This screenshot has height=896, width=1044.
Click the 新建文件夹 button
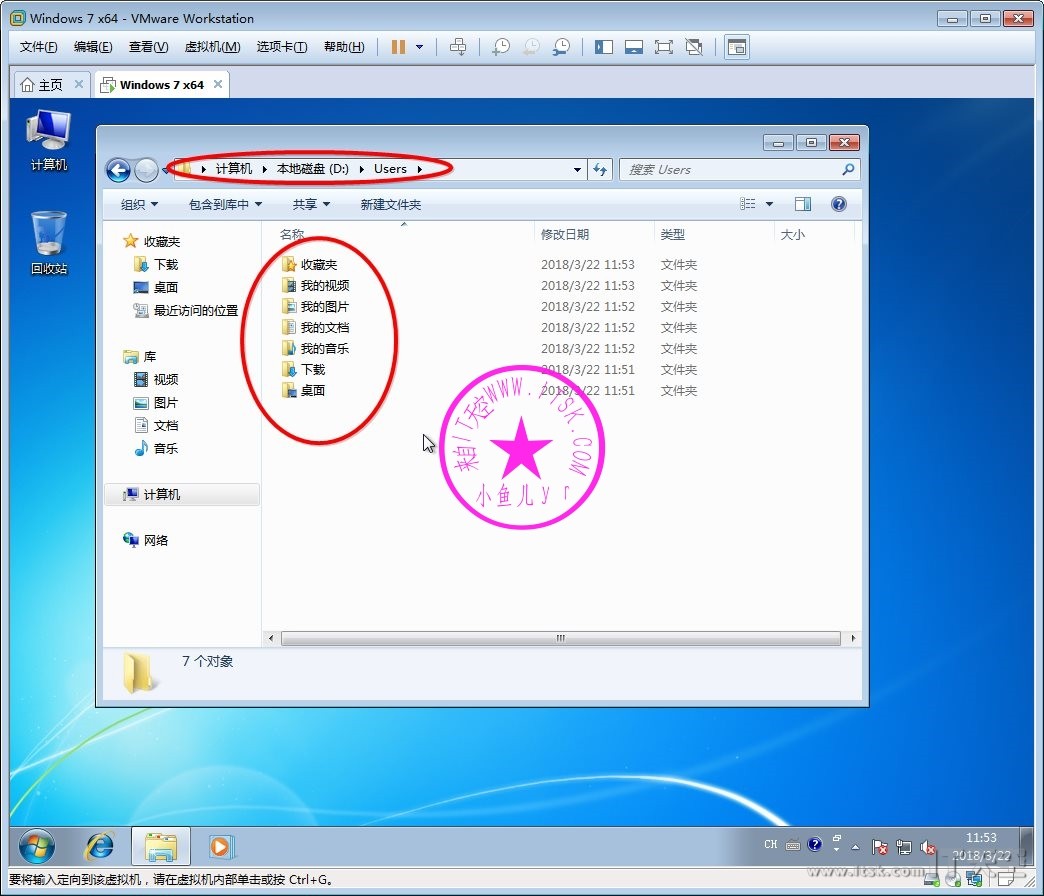390,204
